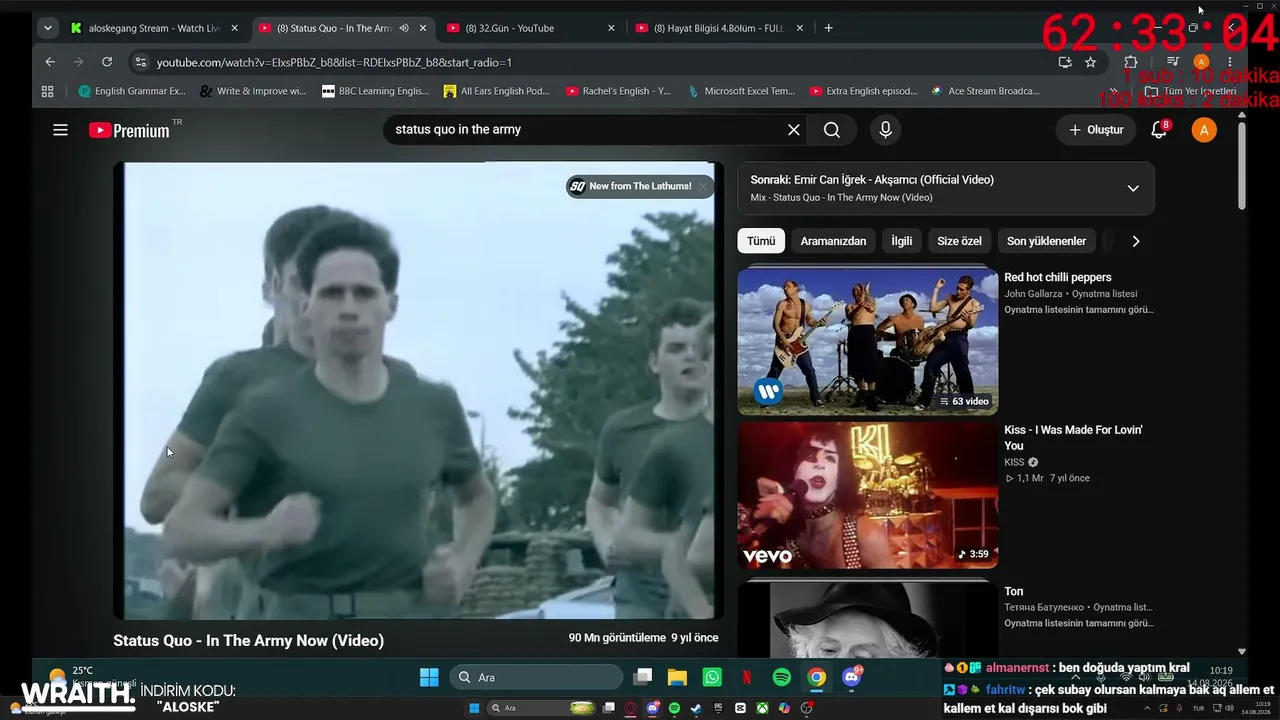Close the aloskegang Stream tab
Screen dimensions: 1280x720
pos(235,28)
